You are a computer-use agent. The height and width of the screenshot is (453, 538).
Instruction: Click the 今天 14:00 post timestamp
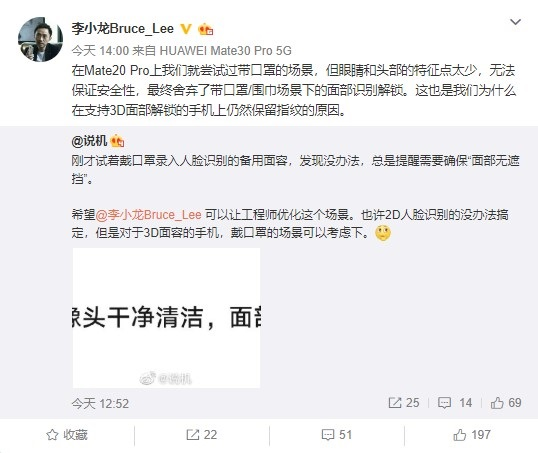tap(100, 51)
